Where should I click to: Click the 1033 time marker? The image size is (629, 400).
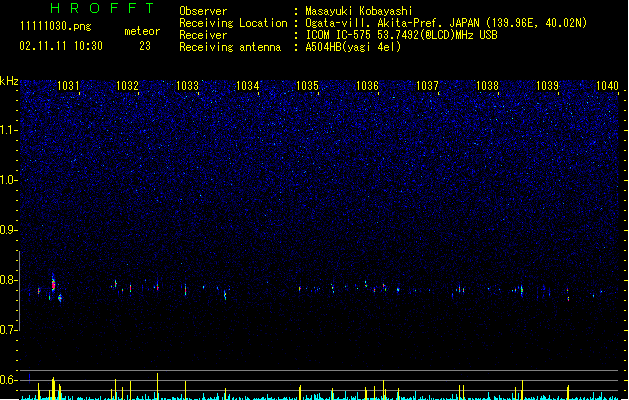tap(187, 86)
